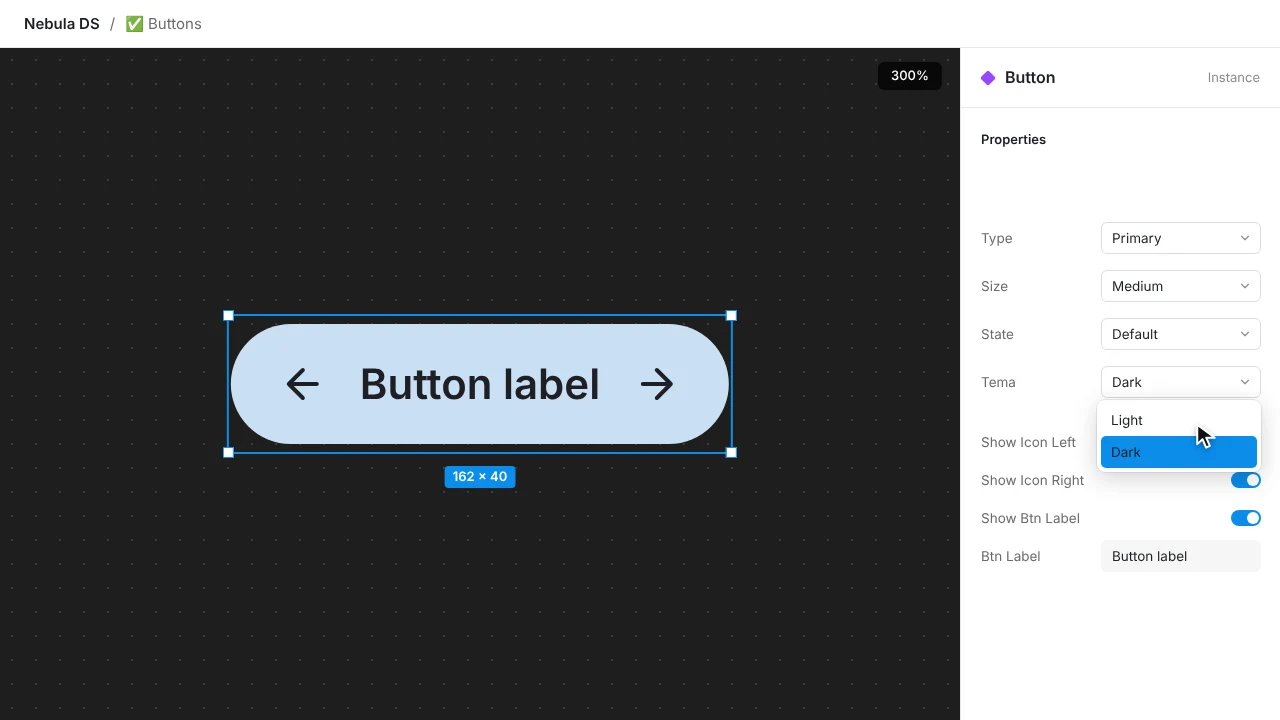Disable the Show Btn Label switch
The width and height of the screenshot is (1280, 720).
tap(1246, 518)
